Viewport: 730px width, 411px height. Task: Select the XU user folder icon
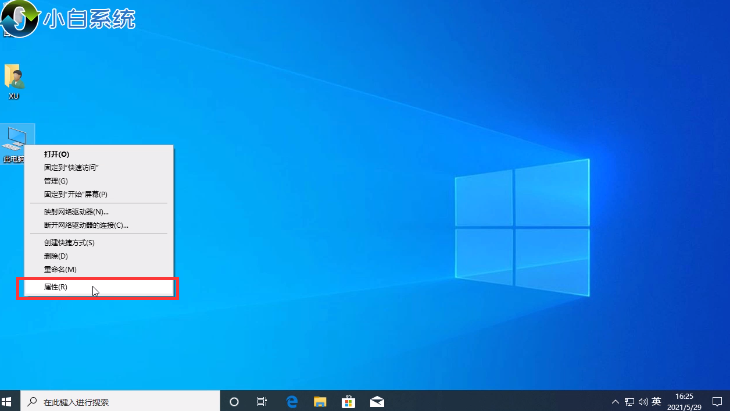tap(14, 82)
